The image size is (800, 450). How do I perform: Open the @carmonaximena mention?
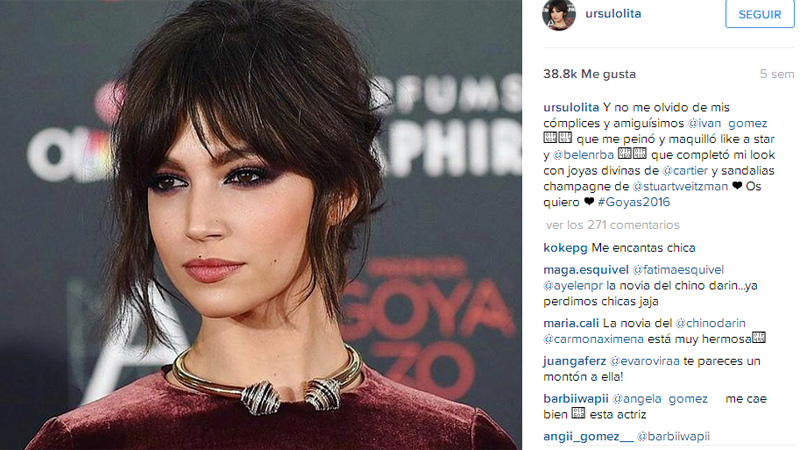(593, 339)
